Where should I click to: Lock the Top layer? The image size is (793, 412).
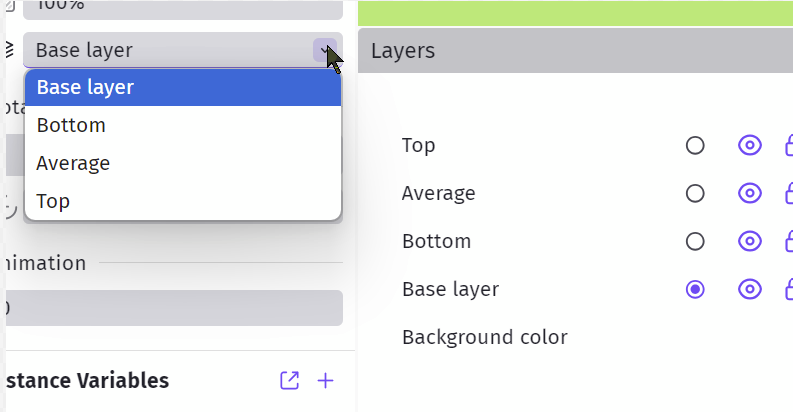pos(788,146)
